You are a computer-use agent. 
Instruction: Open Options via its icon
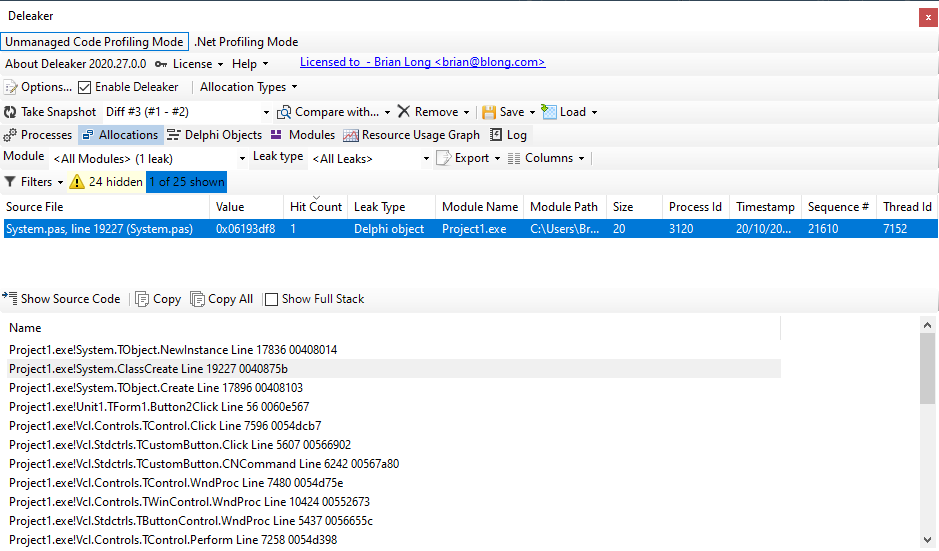(x=10, y=87)
